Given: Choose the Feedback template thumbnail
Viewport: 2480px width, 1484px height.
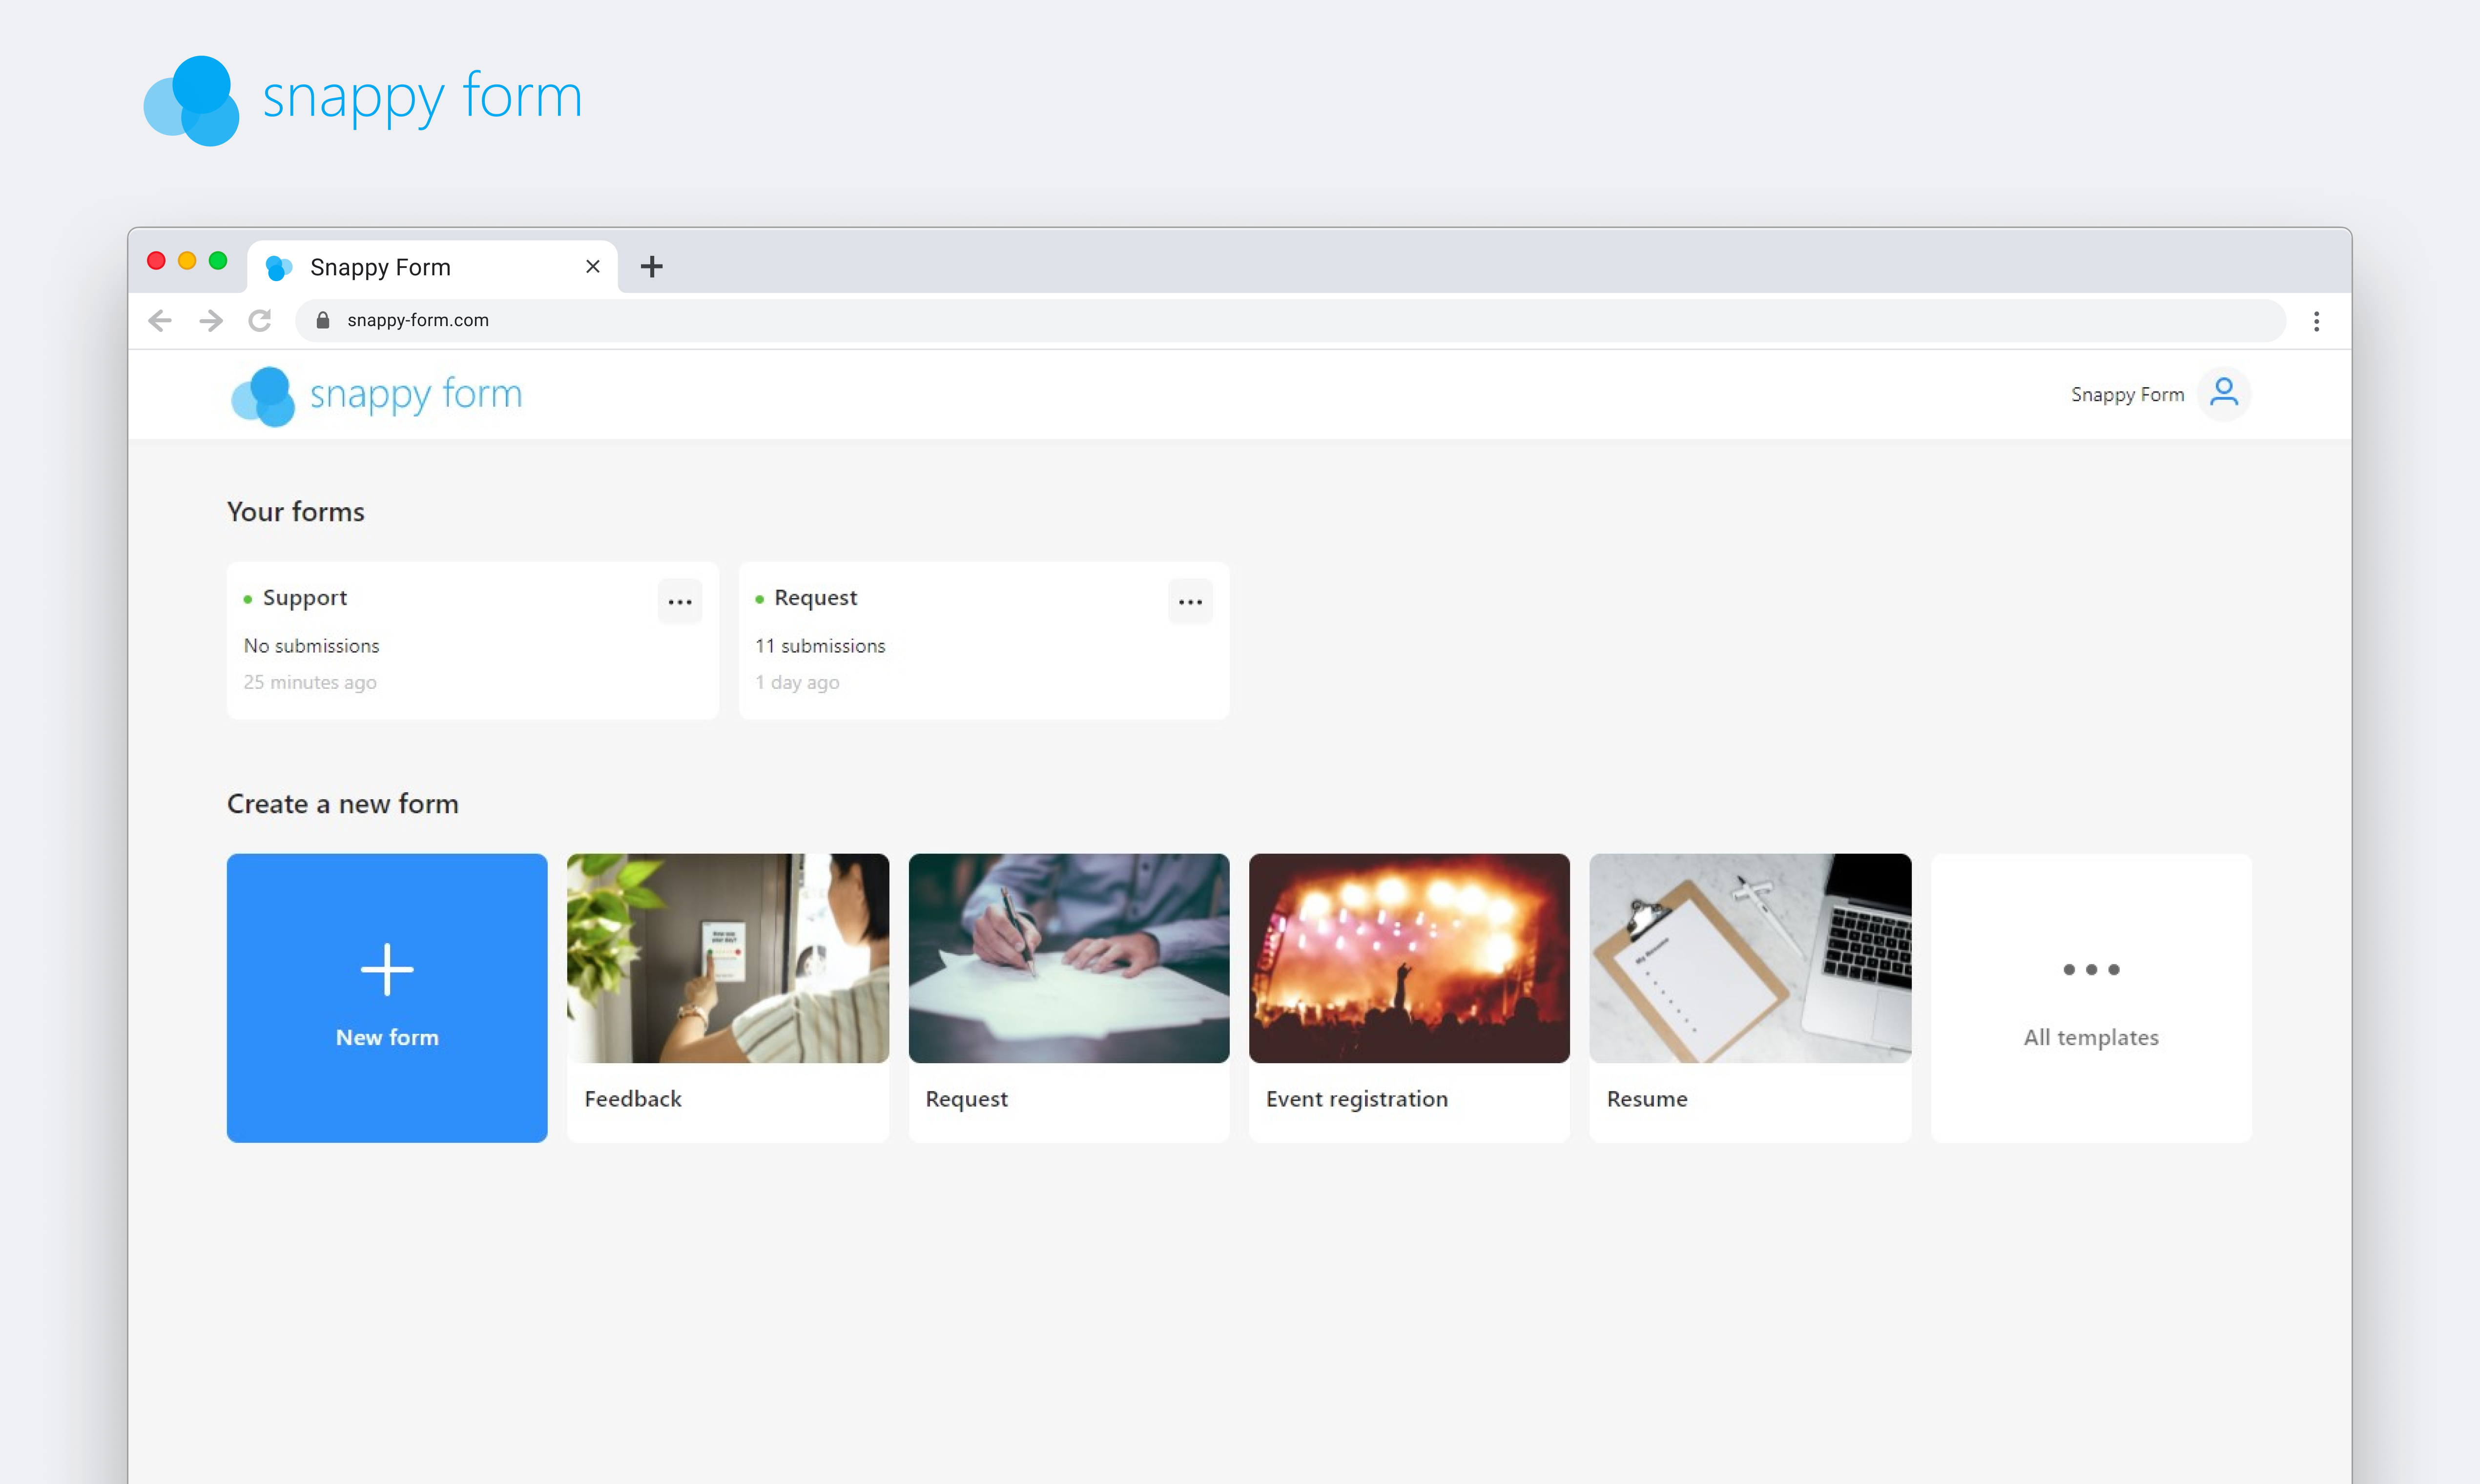Looking at the screenshot, I should click(727, 957).
